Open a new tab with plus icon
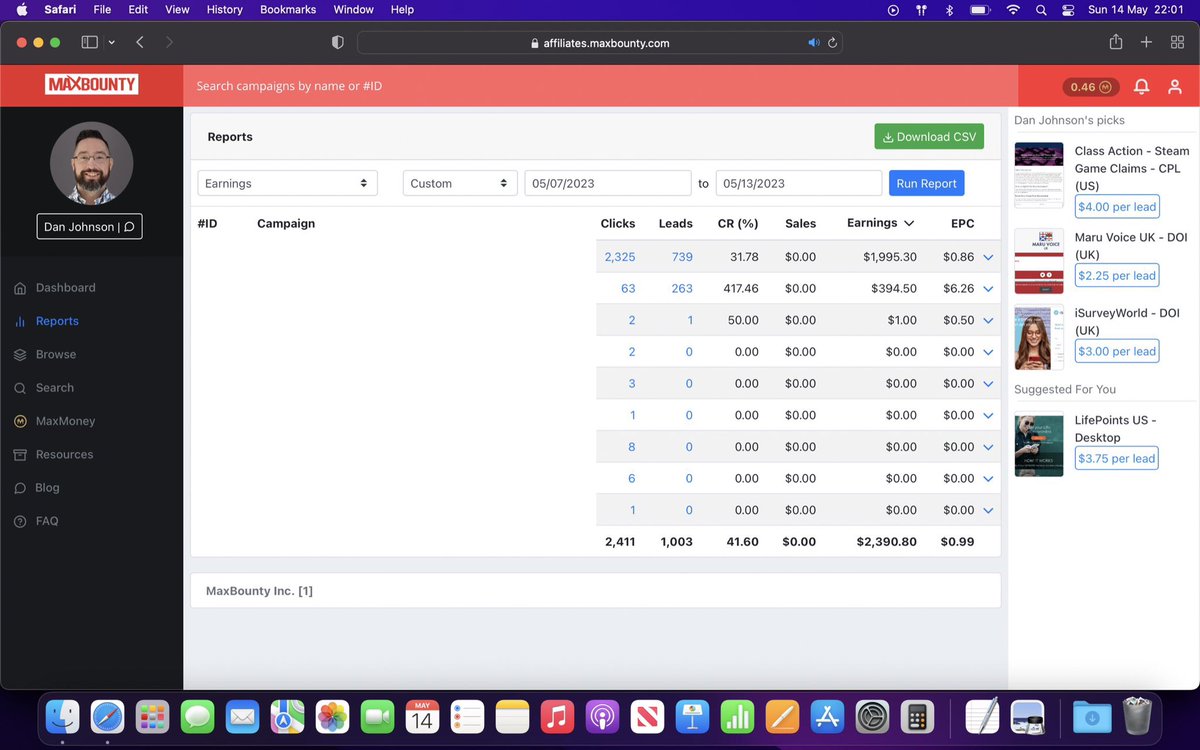Image resolution: width=1200 pixels, height=750 pixels. pos(1147,42)
